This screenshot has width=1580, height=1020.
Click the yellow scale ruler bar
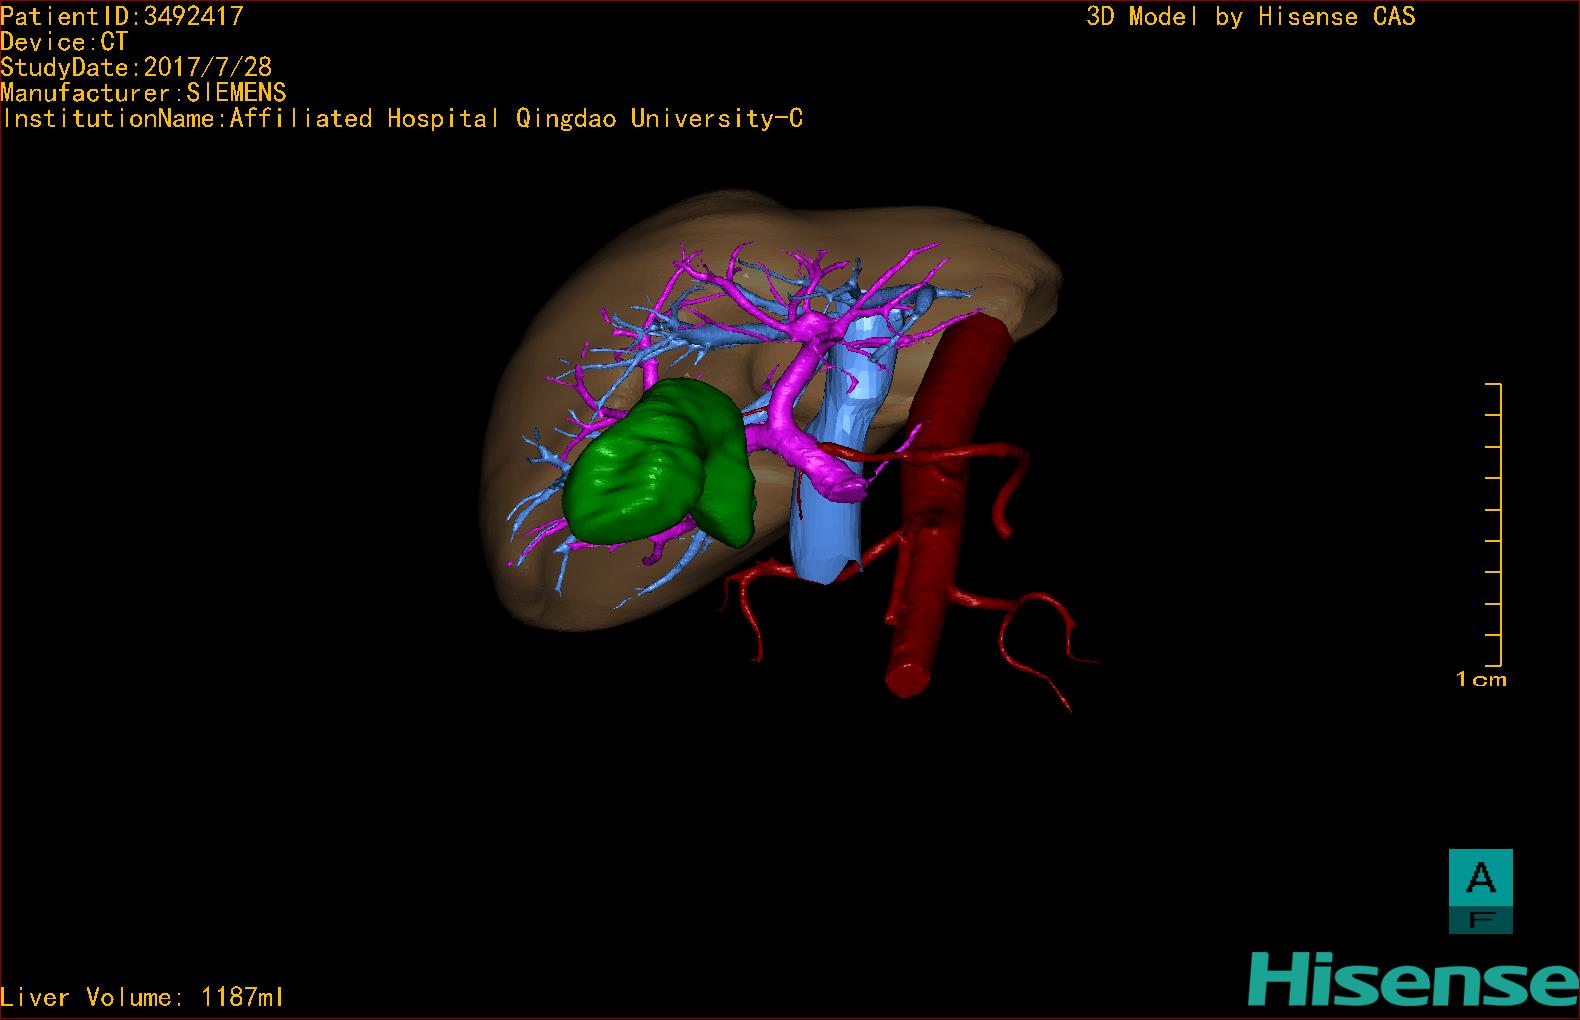pos(1494,525)
